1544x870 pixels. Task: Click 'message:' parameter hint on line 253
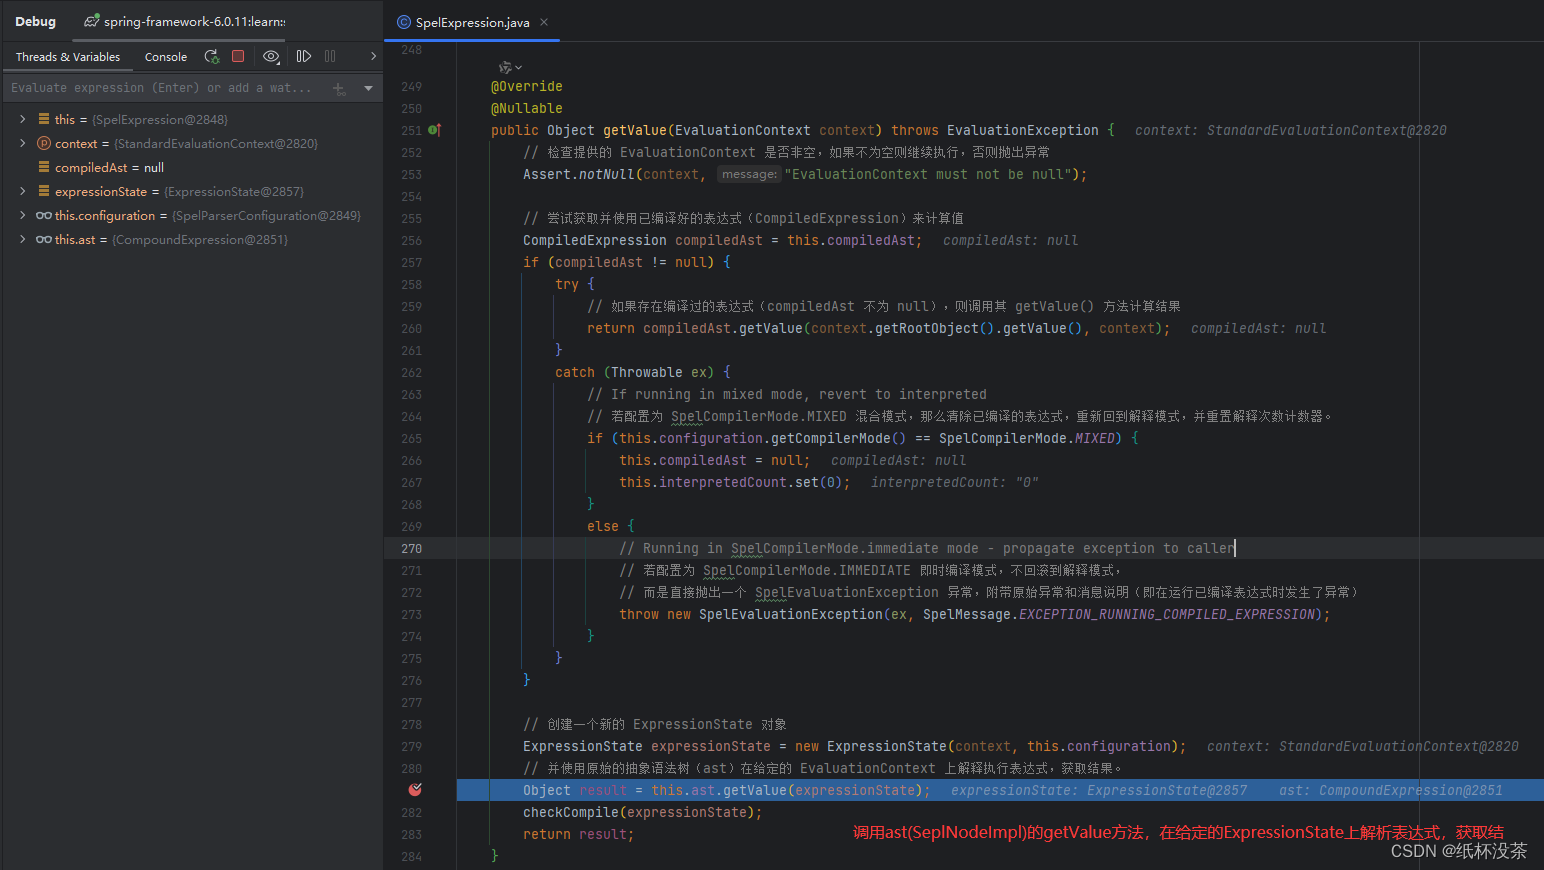[749, 174]
